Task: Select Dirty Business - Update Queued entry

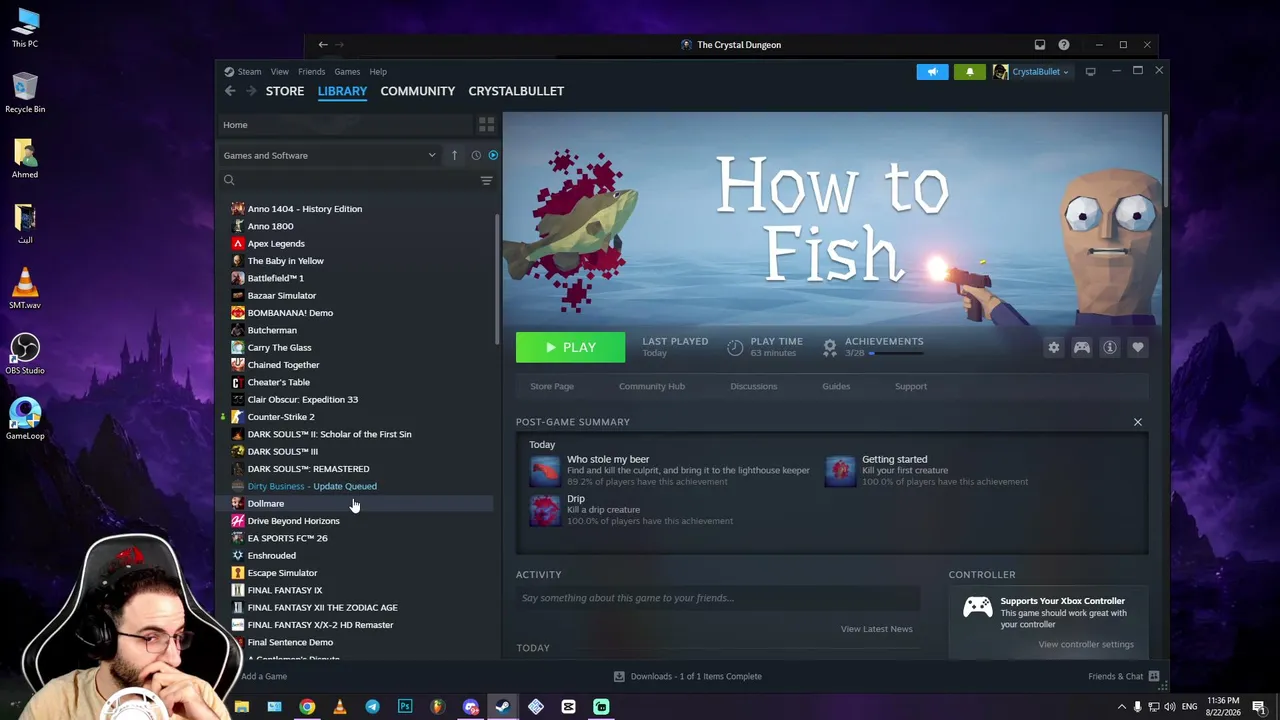Action: pyautogui.click(x=312, y=486)
